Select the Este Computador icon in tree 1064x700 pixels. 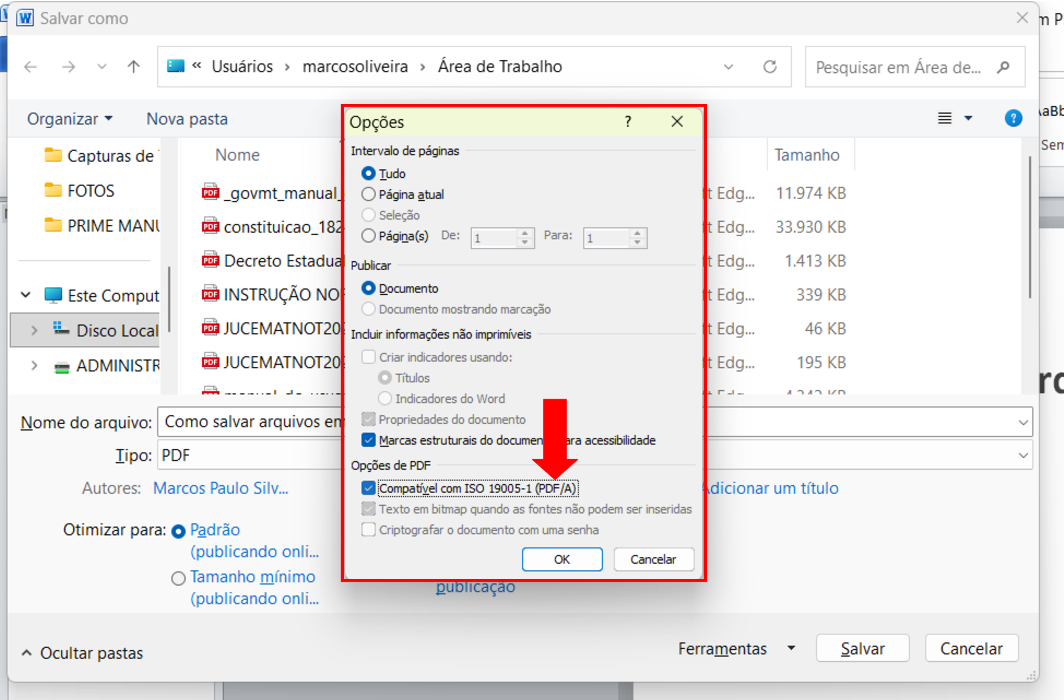click(x=53, y=296)
